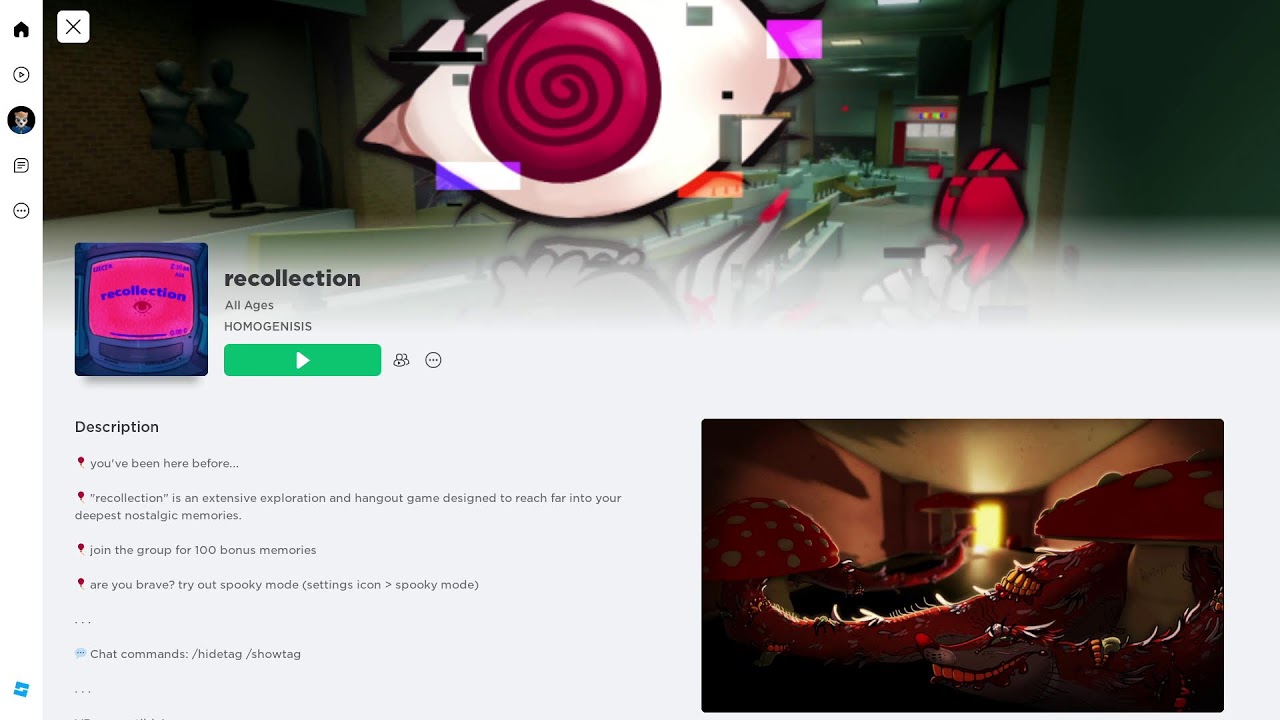Open the HOMOGENISIS creator link
This screenshot has width=1280, height=720.
[268, 327]
